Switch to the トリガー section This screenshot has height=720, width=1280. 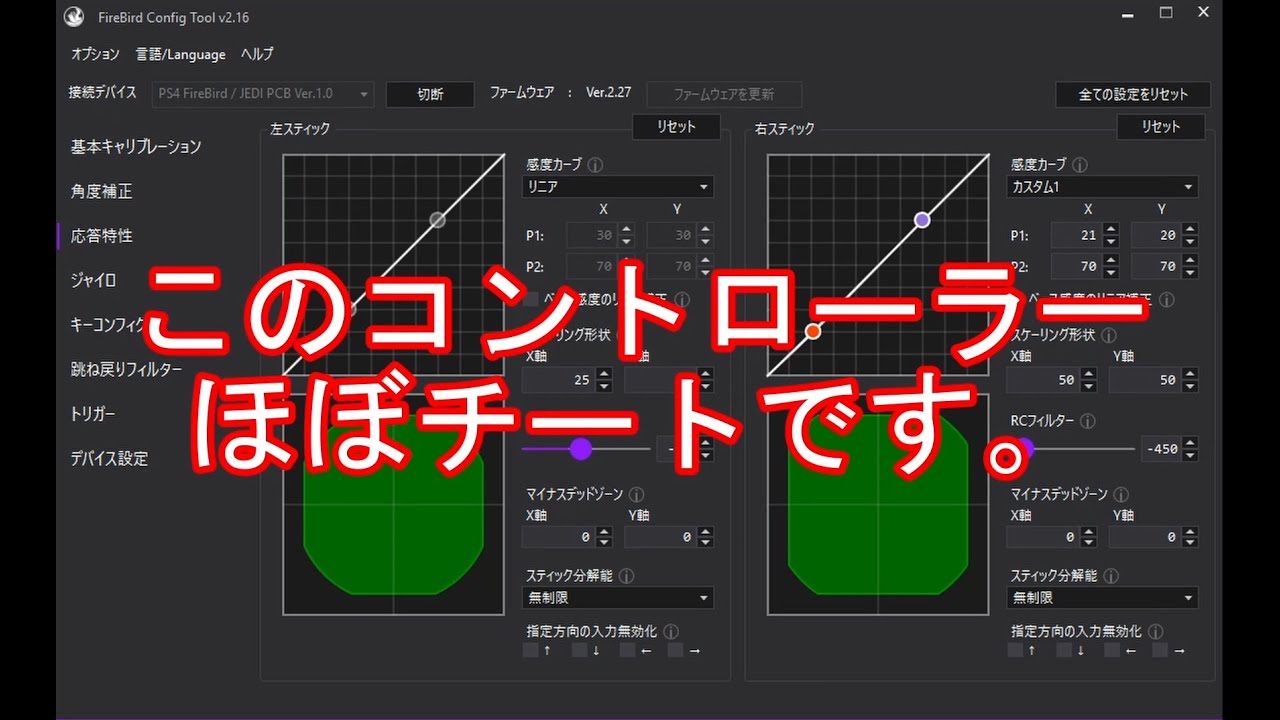93,414
